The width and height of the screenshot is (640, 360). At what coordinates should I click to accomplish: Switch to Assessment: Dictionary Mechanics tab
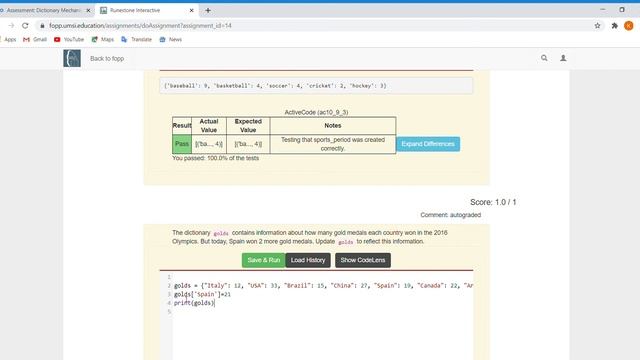[x=44, y=10]
